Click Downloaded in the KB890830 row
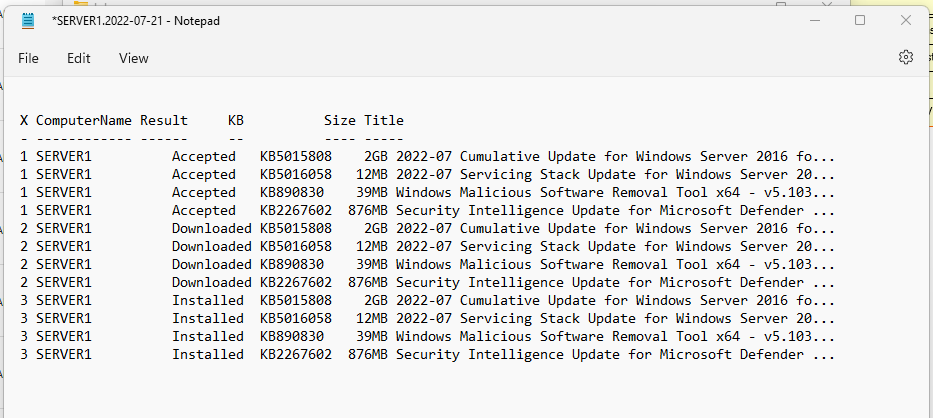 [x=211, y=264]
